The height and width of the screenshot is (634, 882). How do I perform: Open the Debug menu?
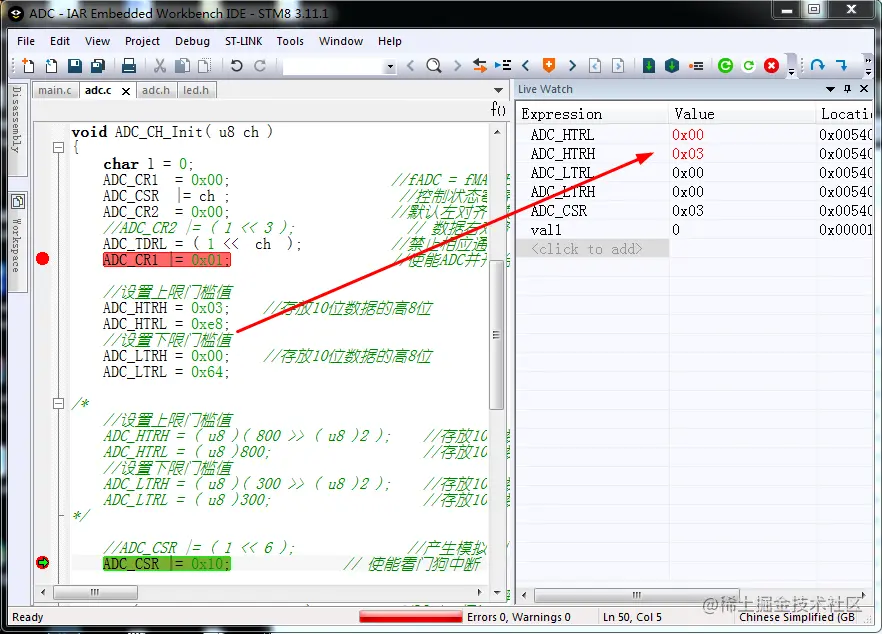pos(192,41)
